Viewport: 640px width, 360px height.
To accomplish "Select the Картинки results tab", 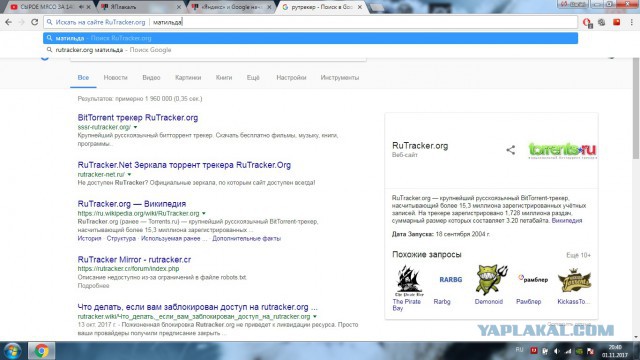I will point(188,78).
